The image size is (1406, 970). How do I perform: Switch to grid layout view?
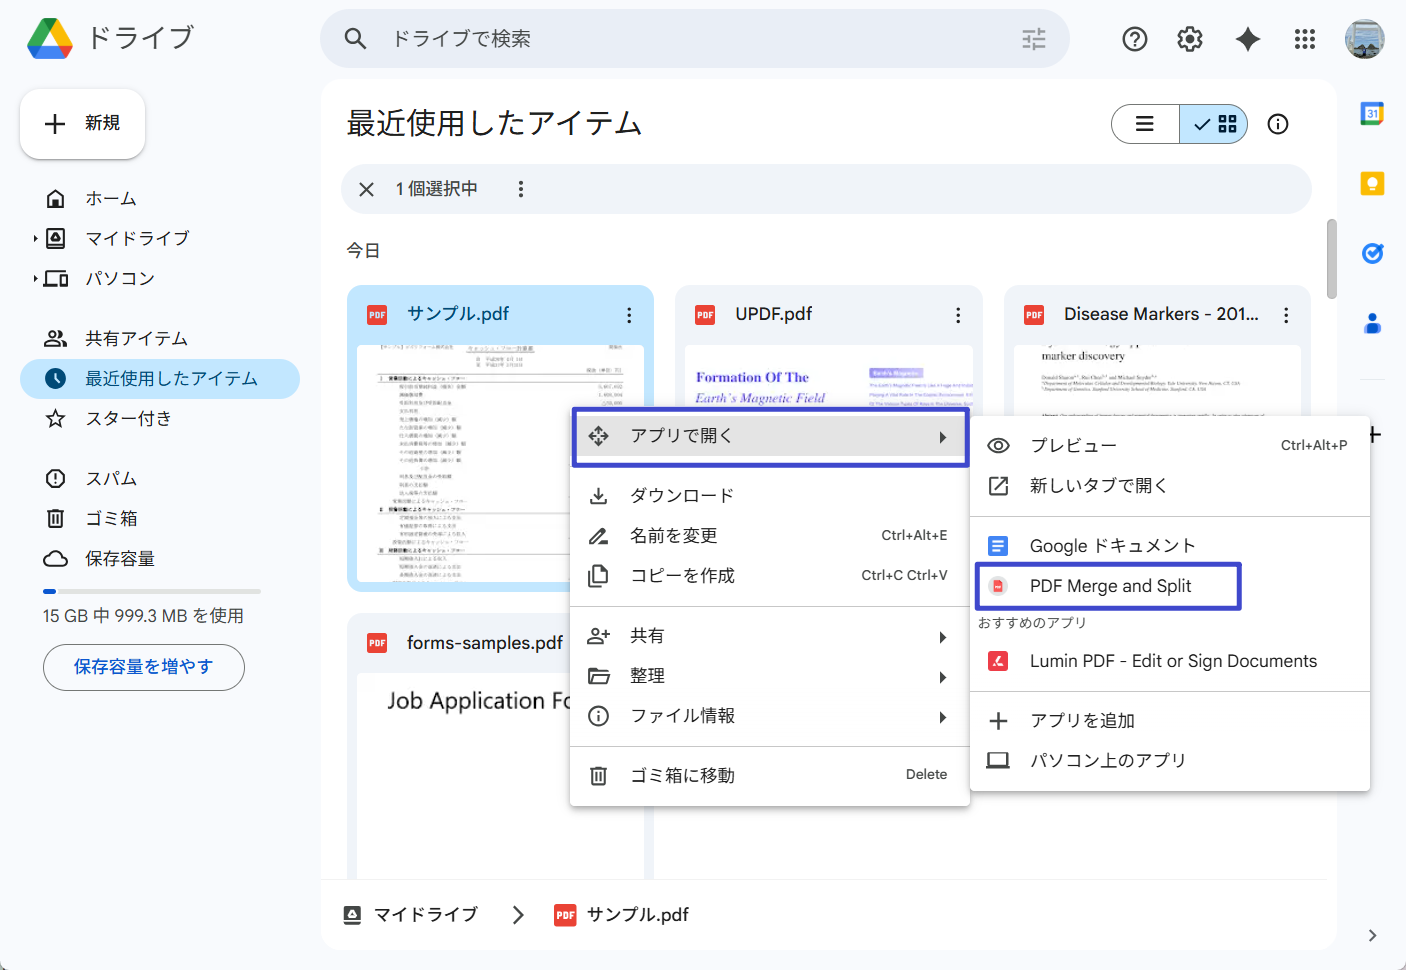(1214, 124)
